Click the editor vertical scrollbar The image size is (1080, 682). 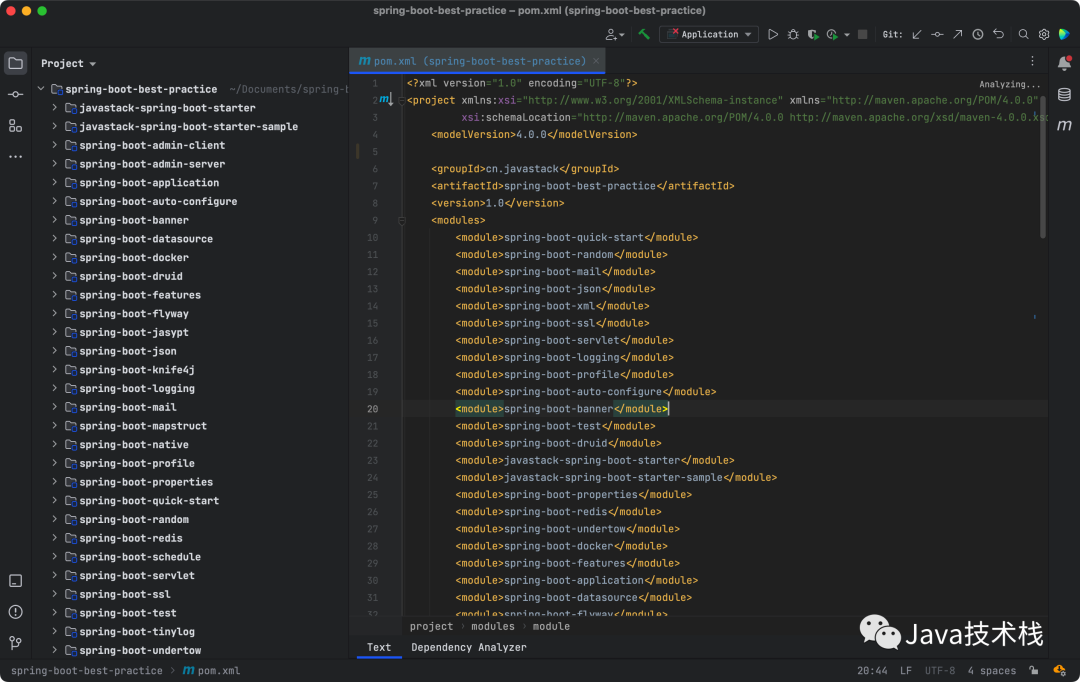tap(1043, 167)
